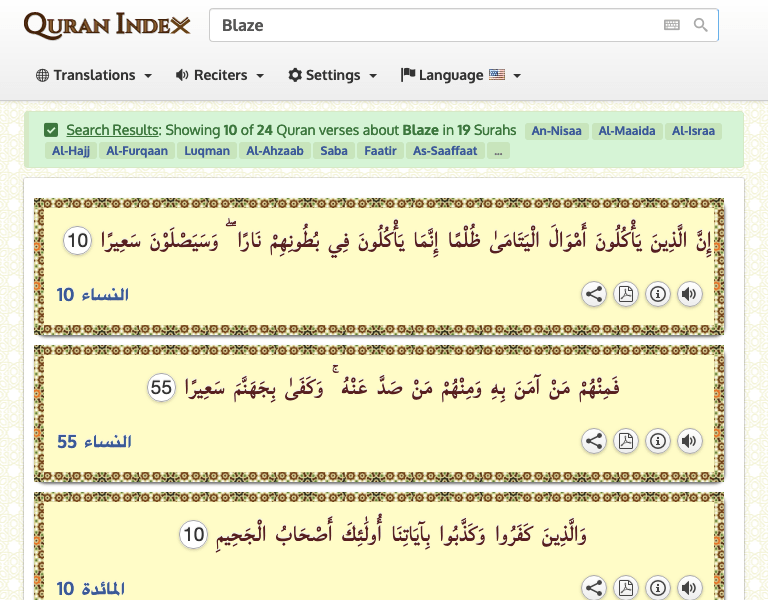Play audio recitation of An-Nisaa verse 55
The image size is (768, 600).
tap(689, 441)
